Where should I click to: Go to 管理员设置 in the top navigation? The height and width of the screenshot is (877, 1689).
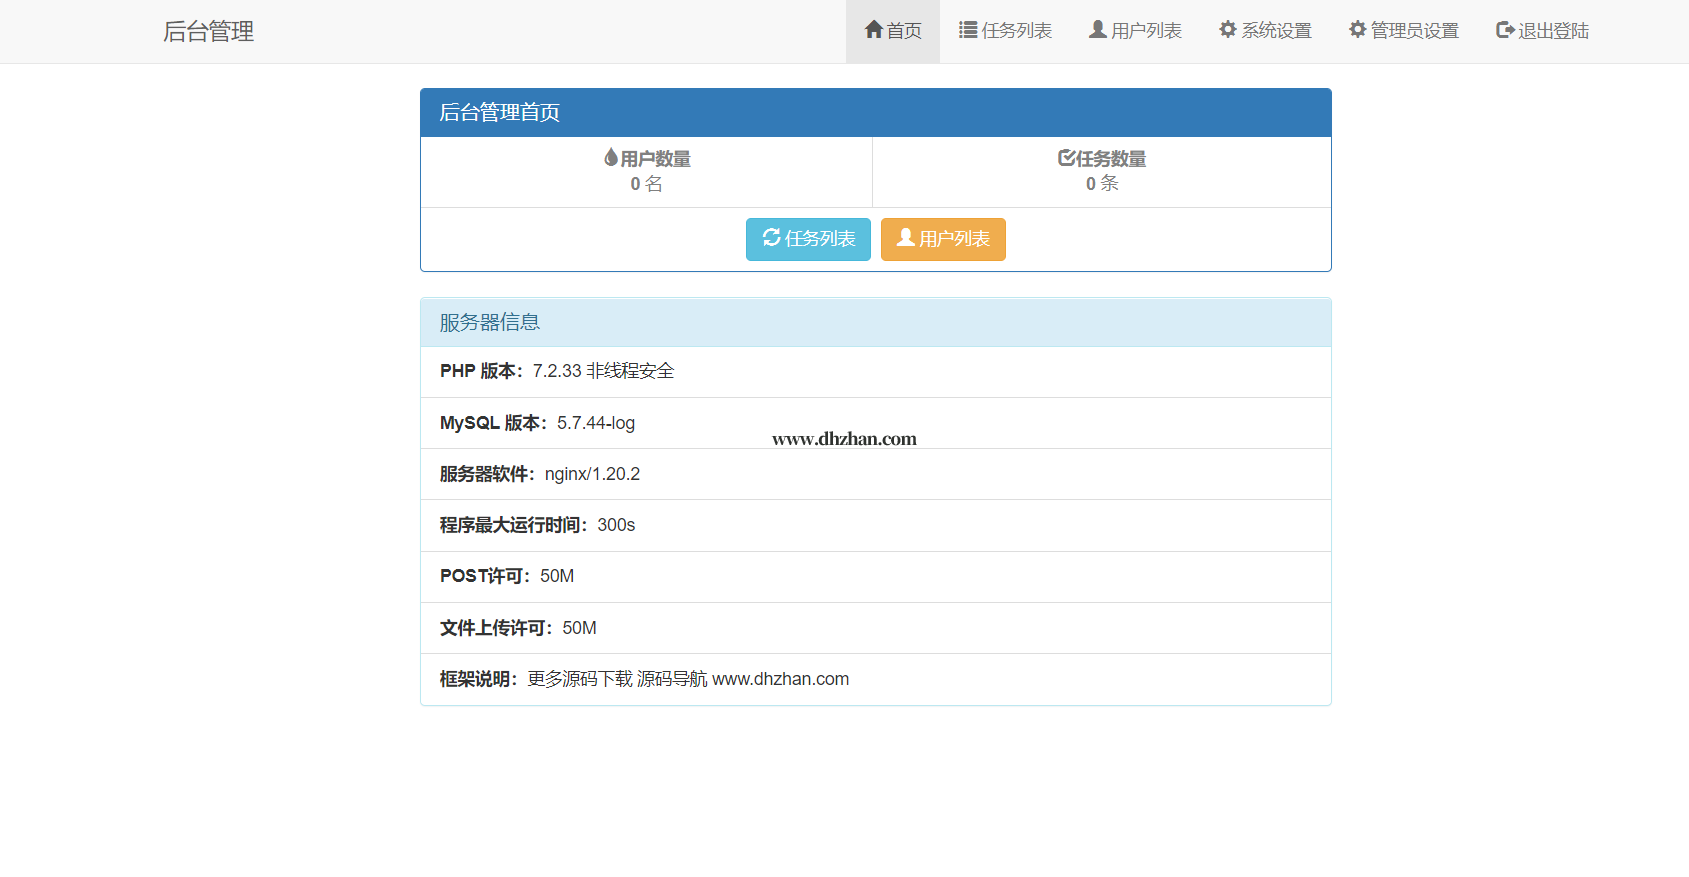coord(1414,31)
